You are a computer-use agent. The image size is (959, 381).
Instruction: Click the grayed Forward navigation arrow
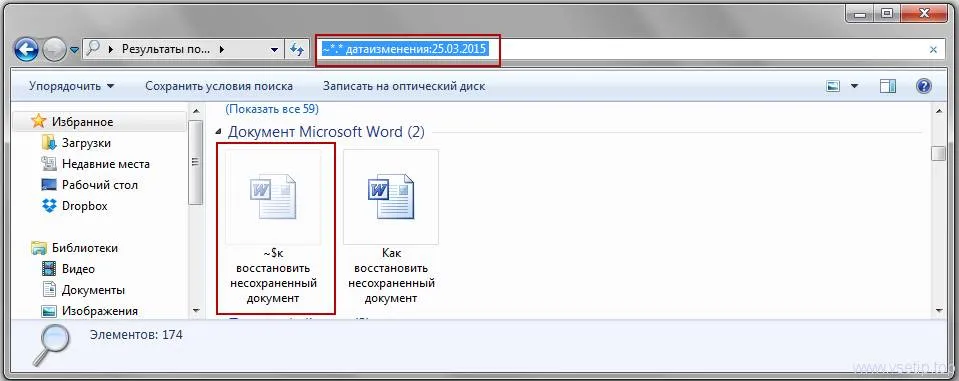[x=54, y=50]
